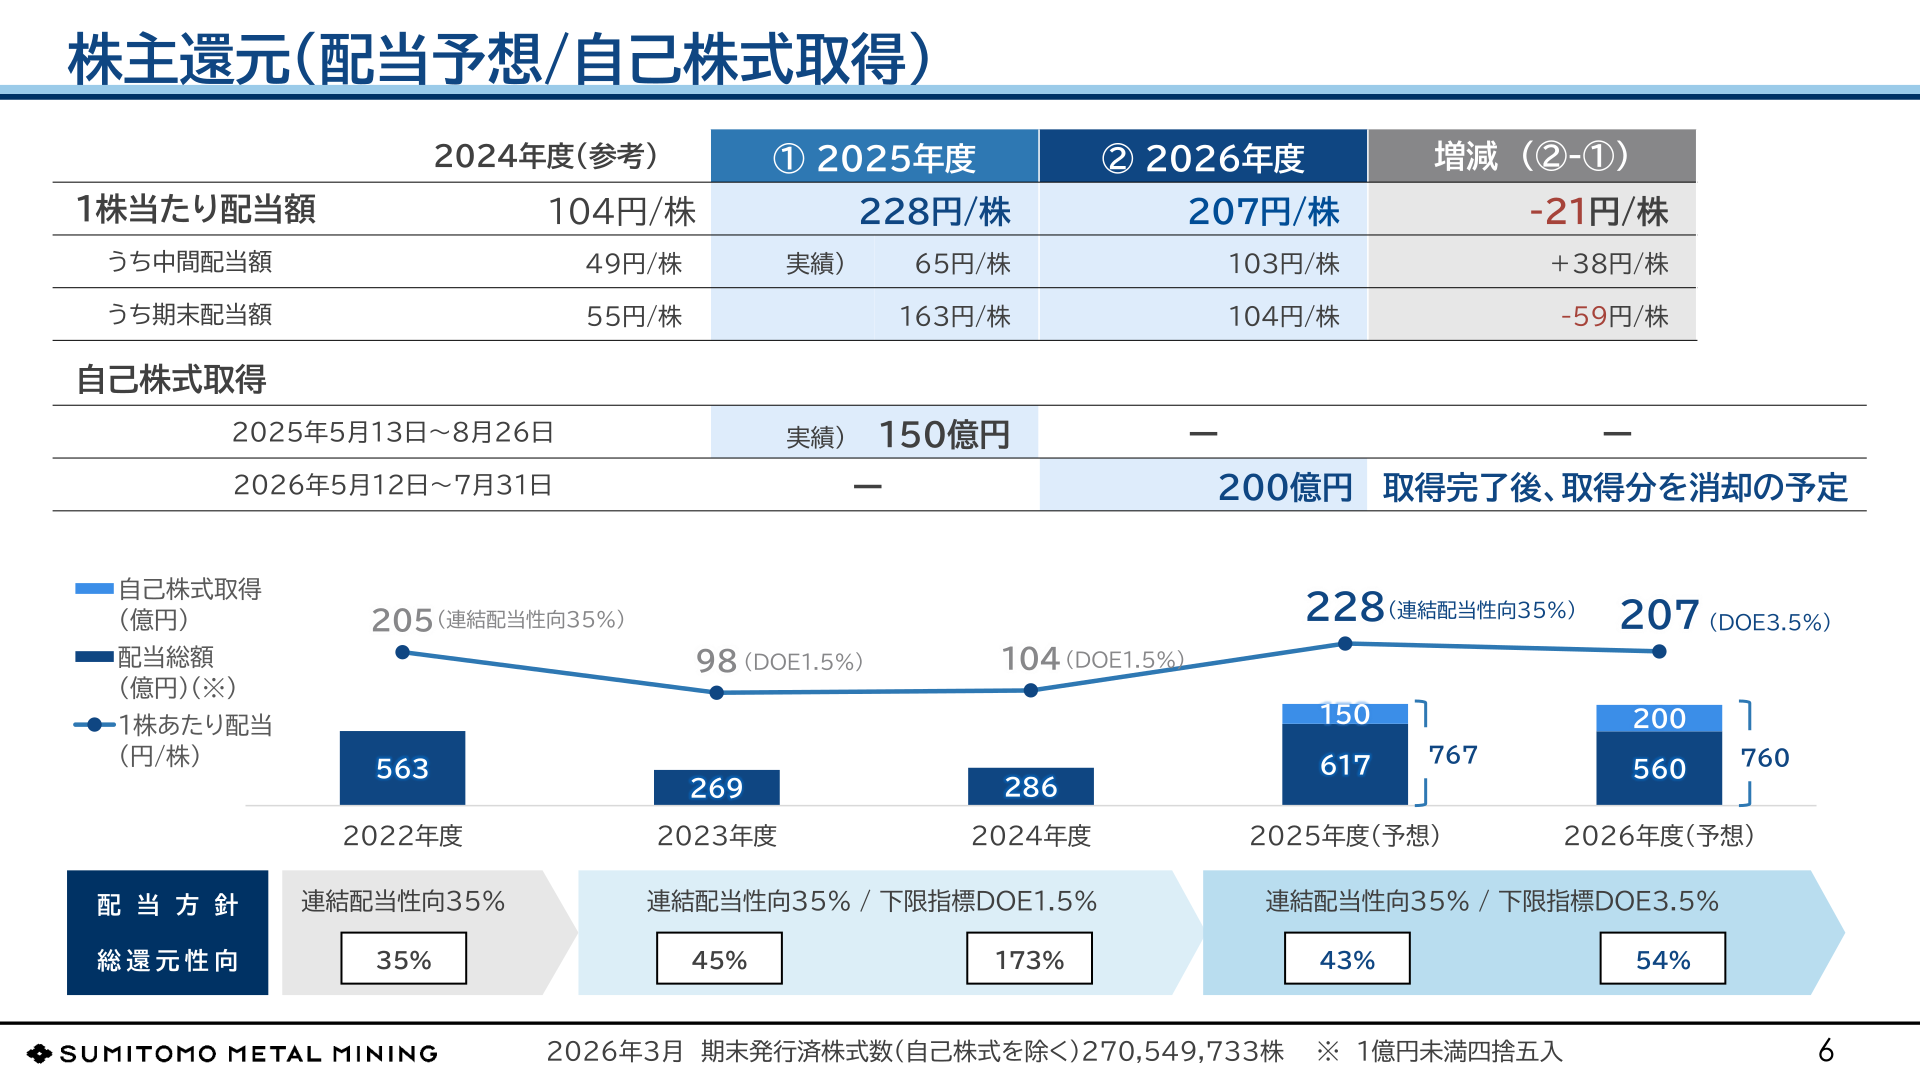Select the 55円/株 year-end value
Screen dimensions: 1920x1080
(x=634, y=316)
